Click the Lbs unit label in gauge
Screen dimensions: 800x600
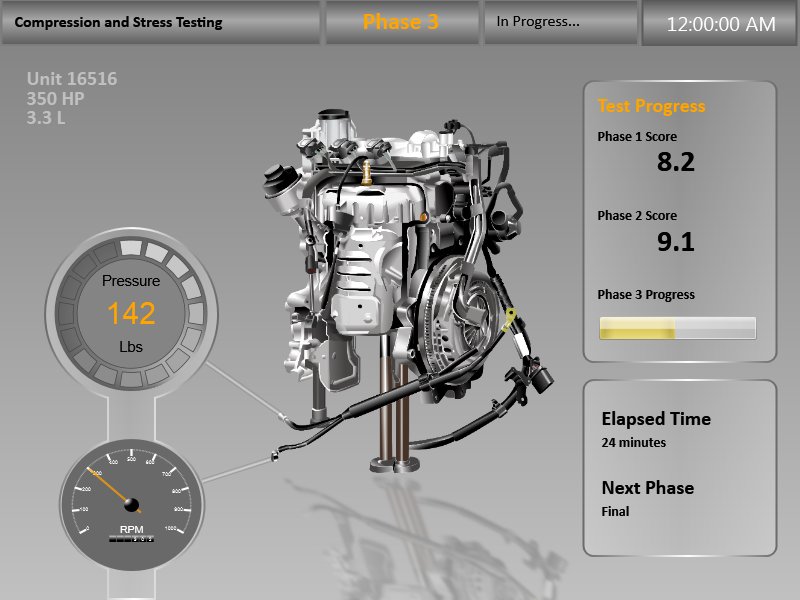131,347
